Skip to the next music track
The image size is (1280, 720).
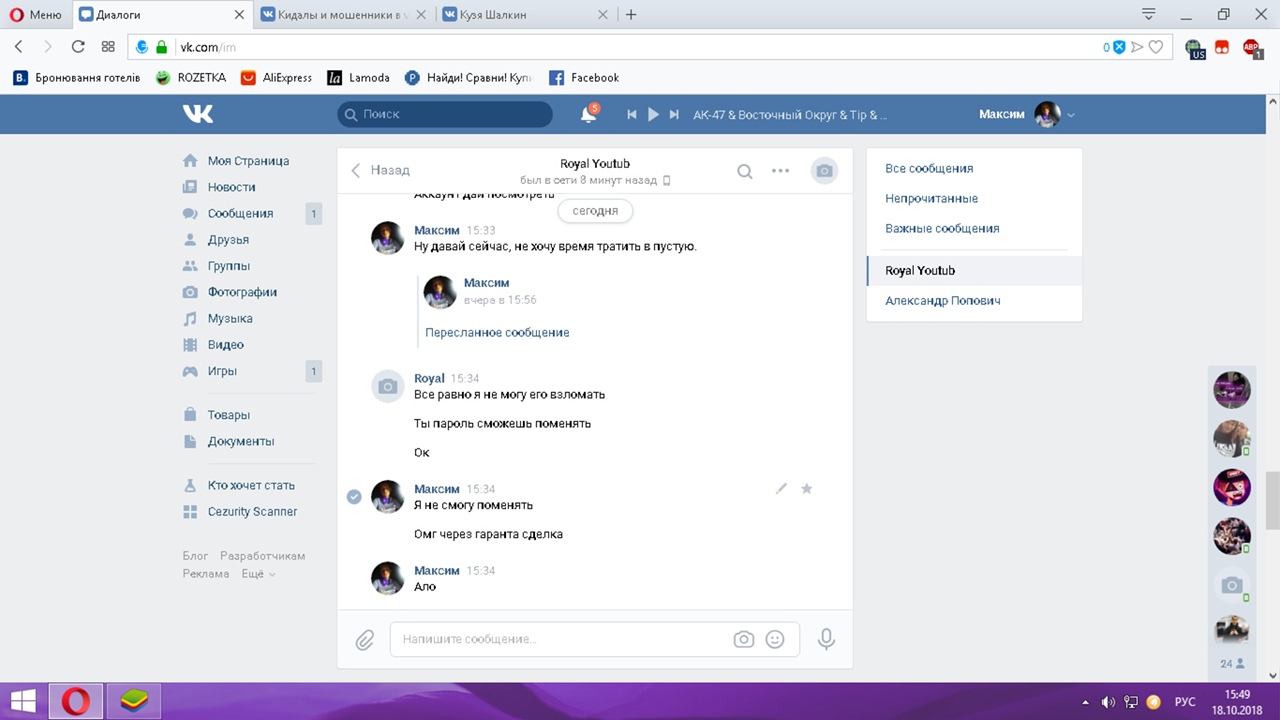tap(675, 115)
